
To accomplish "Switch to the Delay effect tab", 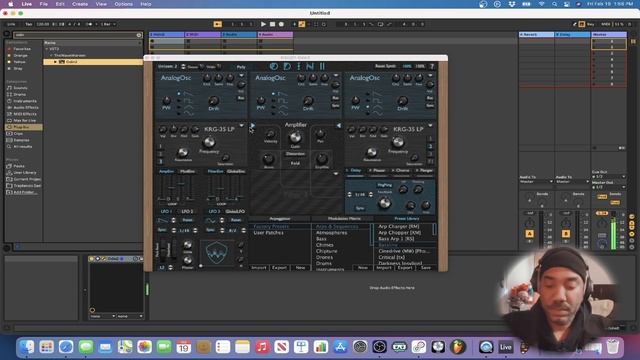I will (355, 170).
